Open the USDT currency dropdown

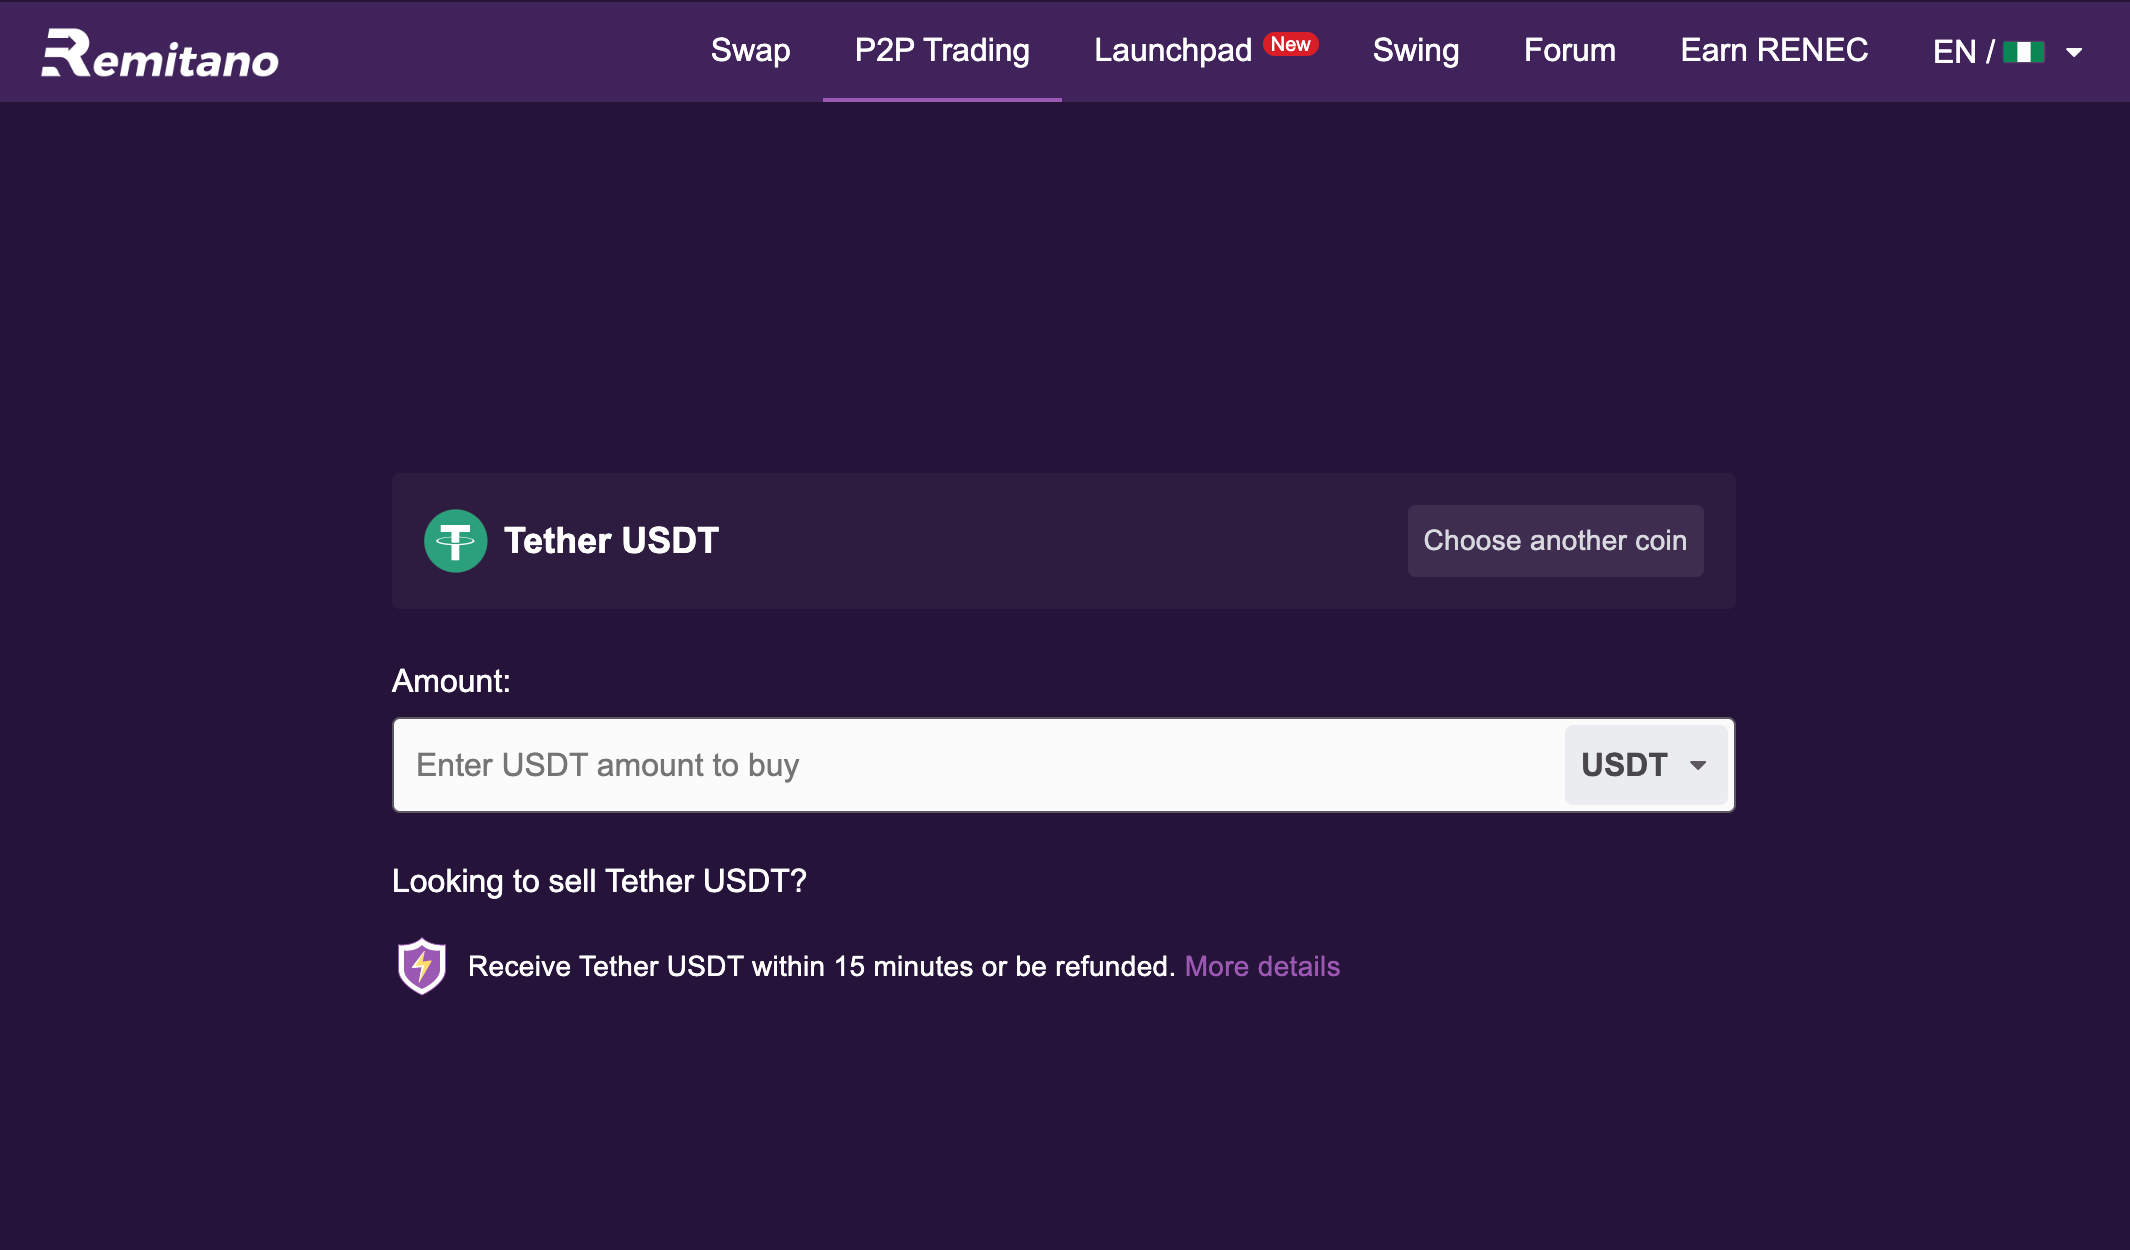coord(1646,765)
